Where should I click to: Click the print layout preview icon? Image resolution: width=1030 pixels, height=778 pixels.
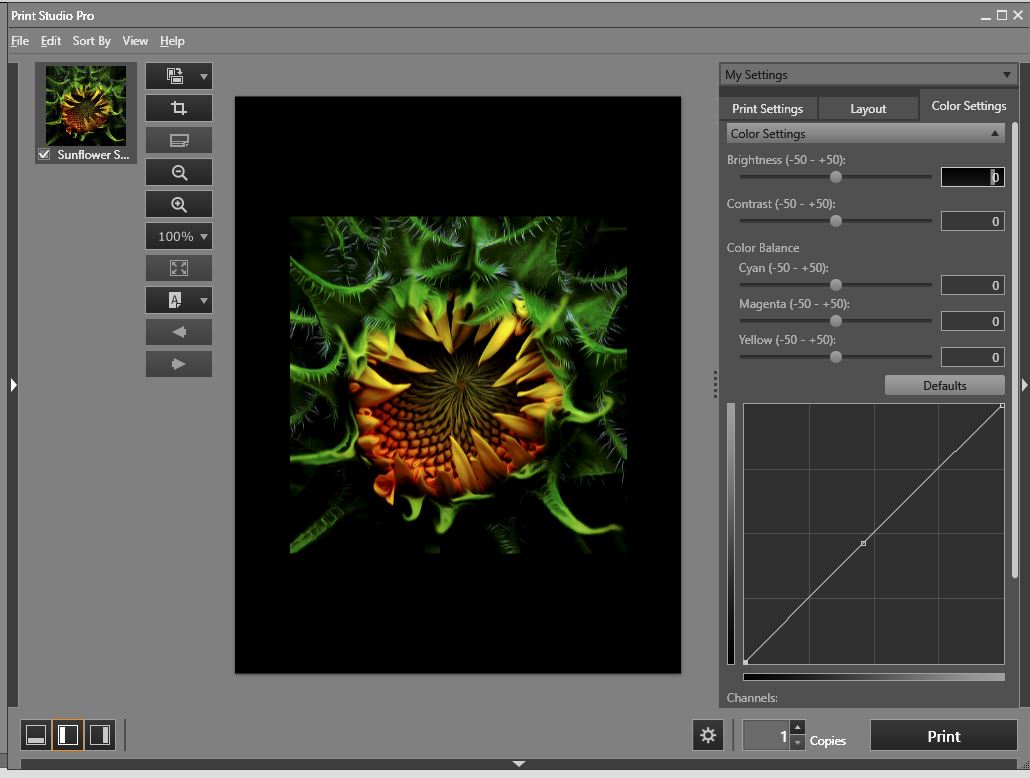(179, 140)
